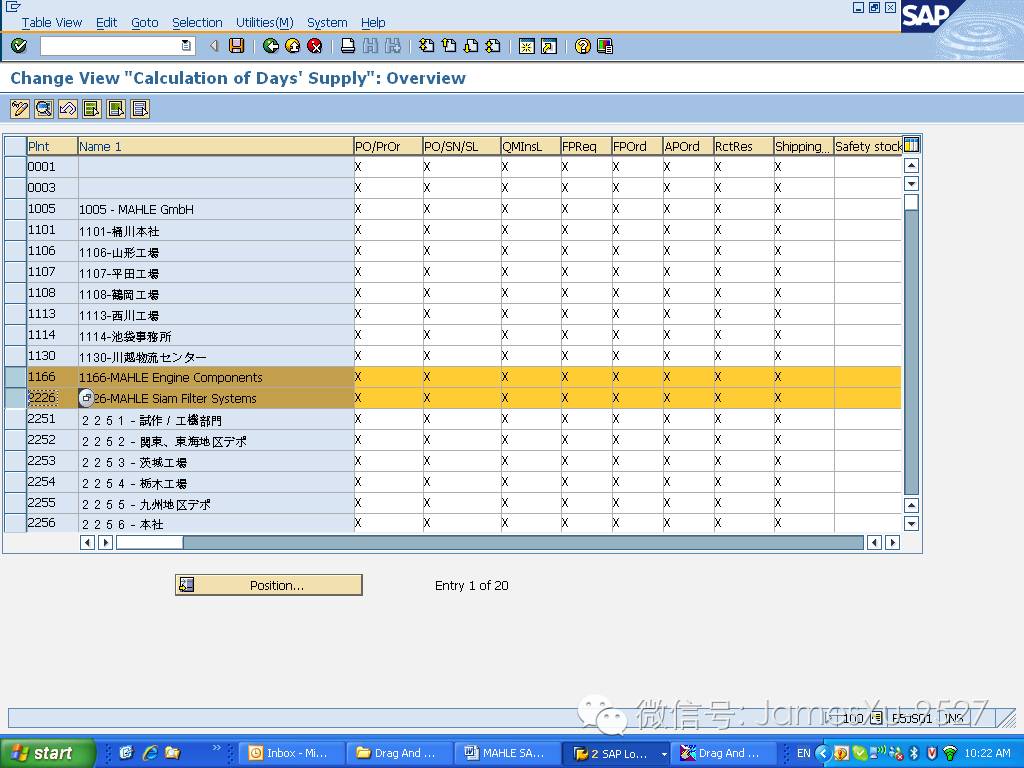Click the QMInsL column header
The height and width of the screenshot is (768, 1024).
530,146
